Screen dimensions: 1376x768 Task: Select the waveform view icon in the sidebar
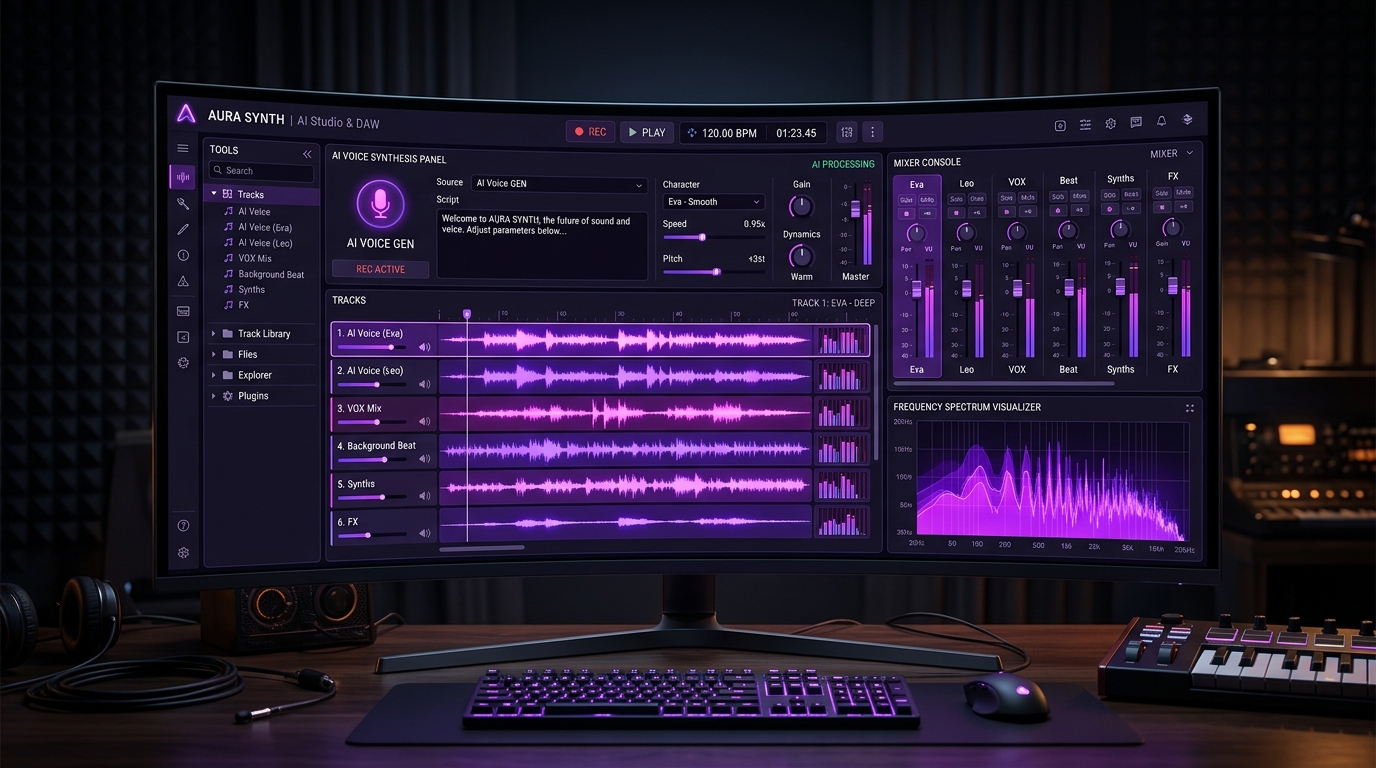(x=183, y=177)
